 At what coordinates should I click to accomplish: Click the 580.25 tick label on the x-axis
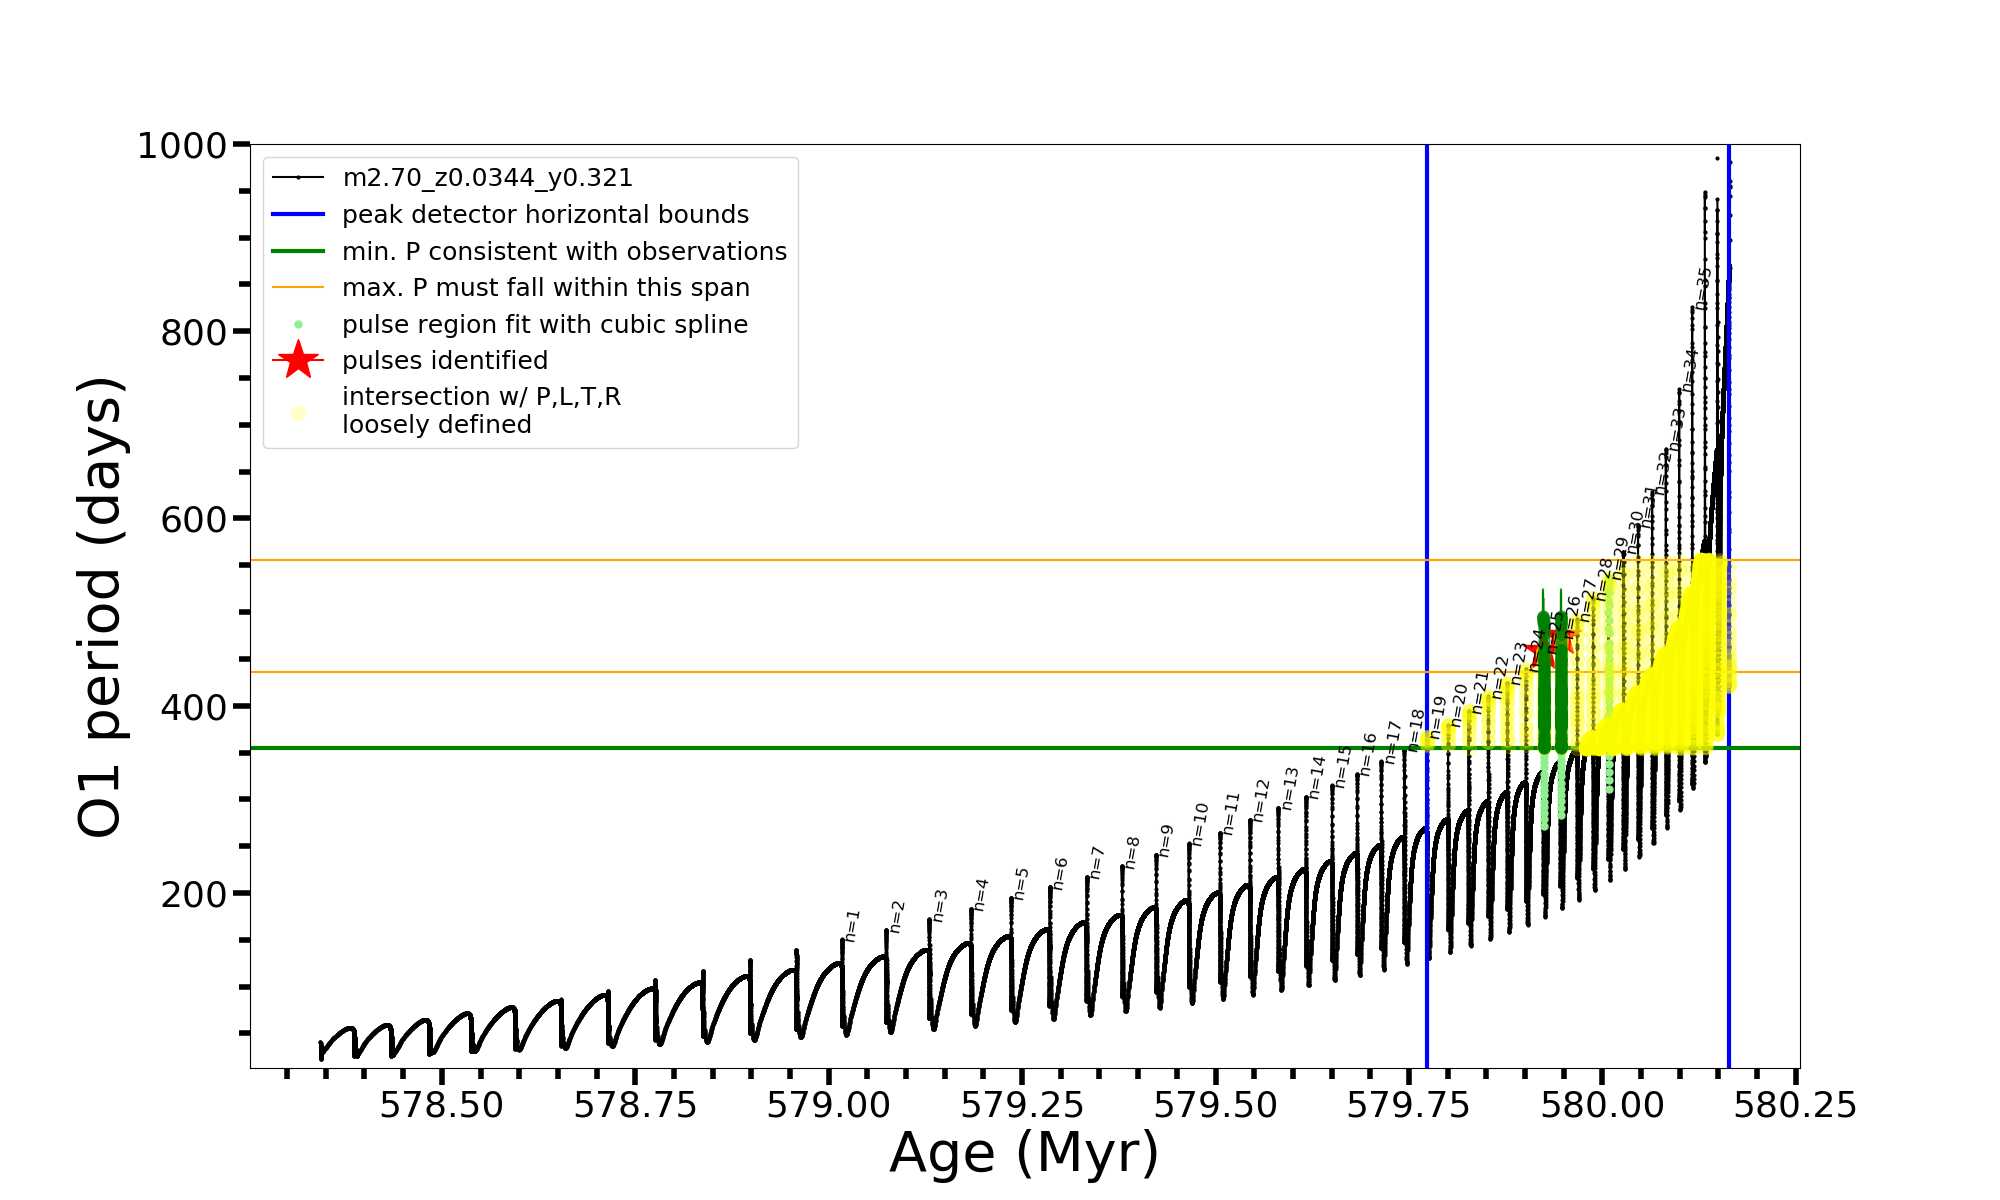click(1794, 1105)
